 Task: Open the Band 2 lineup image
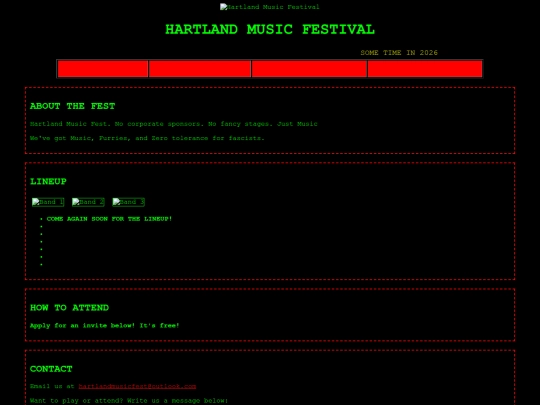(x=88, y=202)
